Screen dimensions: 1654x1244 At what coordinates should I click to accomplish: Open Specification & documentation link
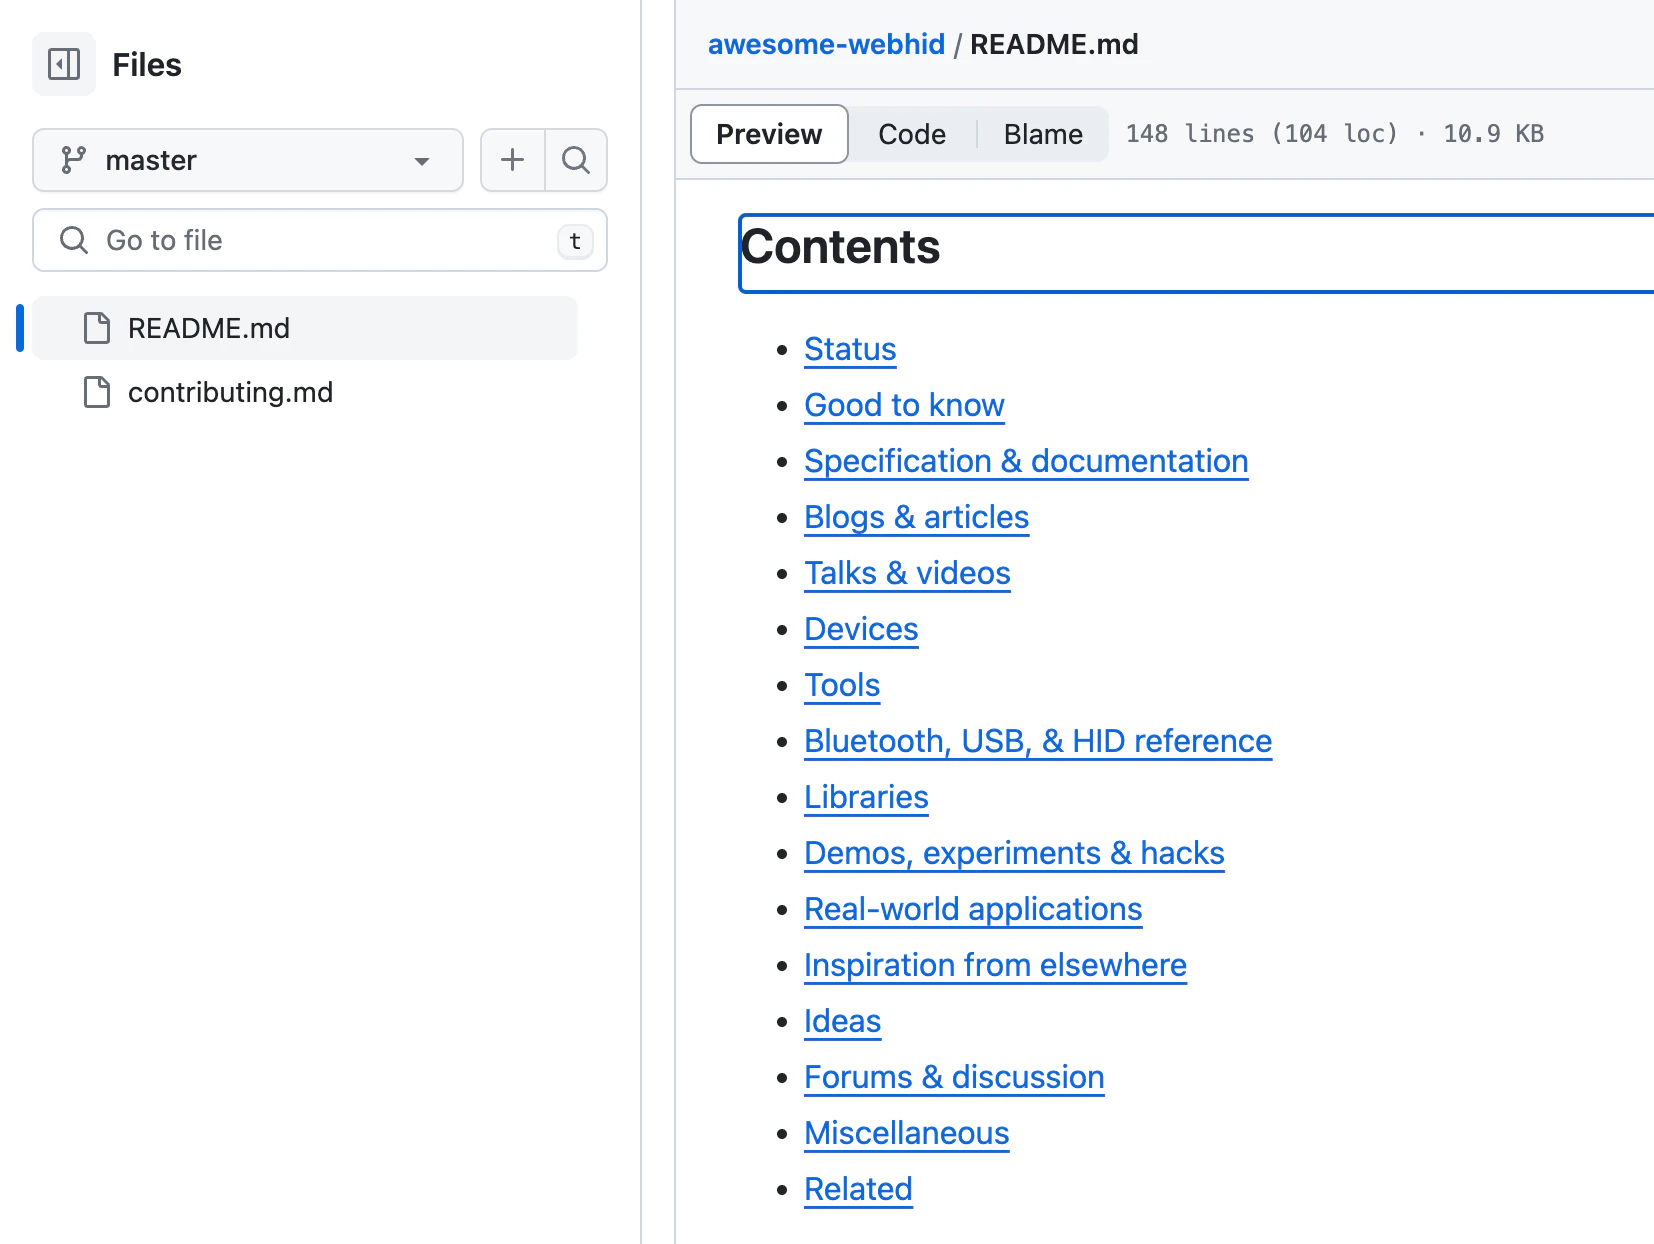point(1026,461)
